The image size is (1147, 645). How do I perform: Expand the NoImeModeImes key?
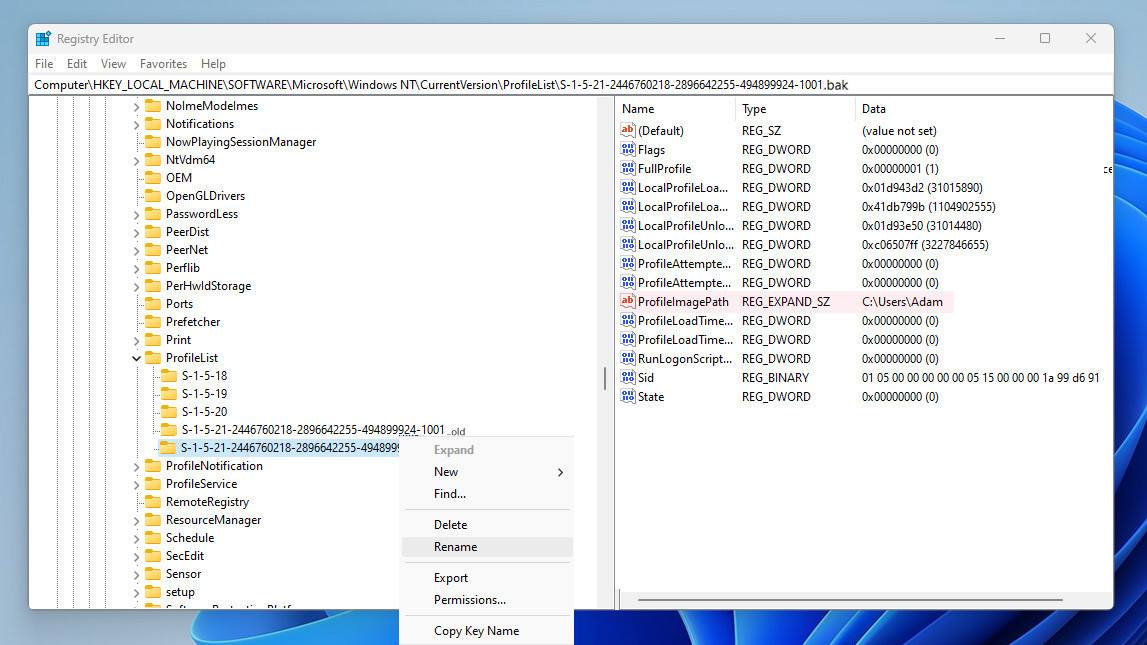coord(136,107)
